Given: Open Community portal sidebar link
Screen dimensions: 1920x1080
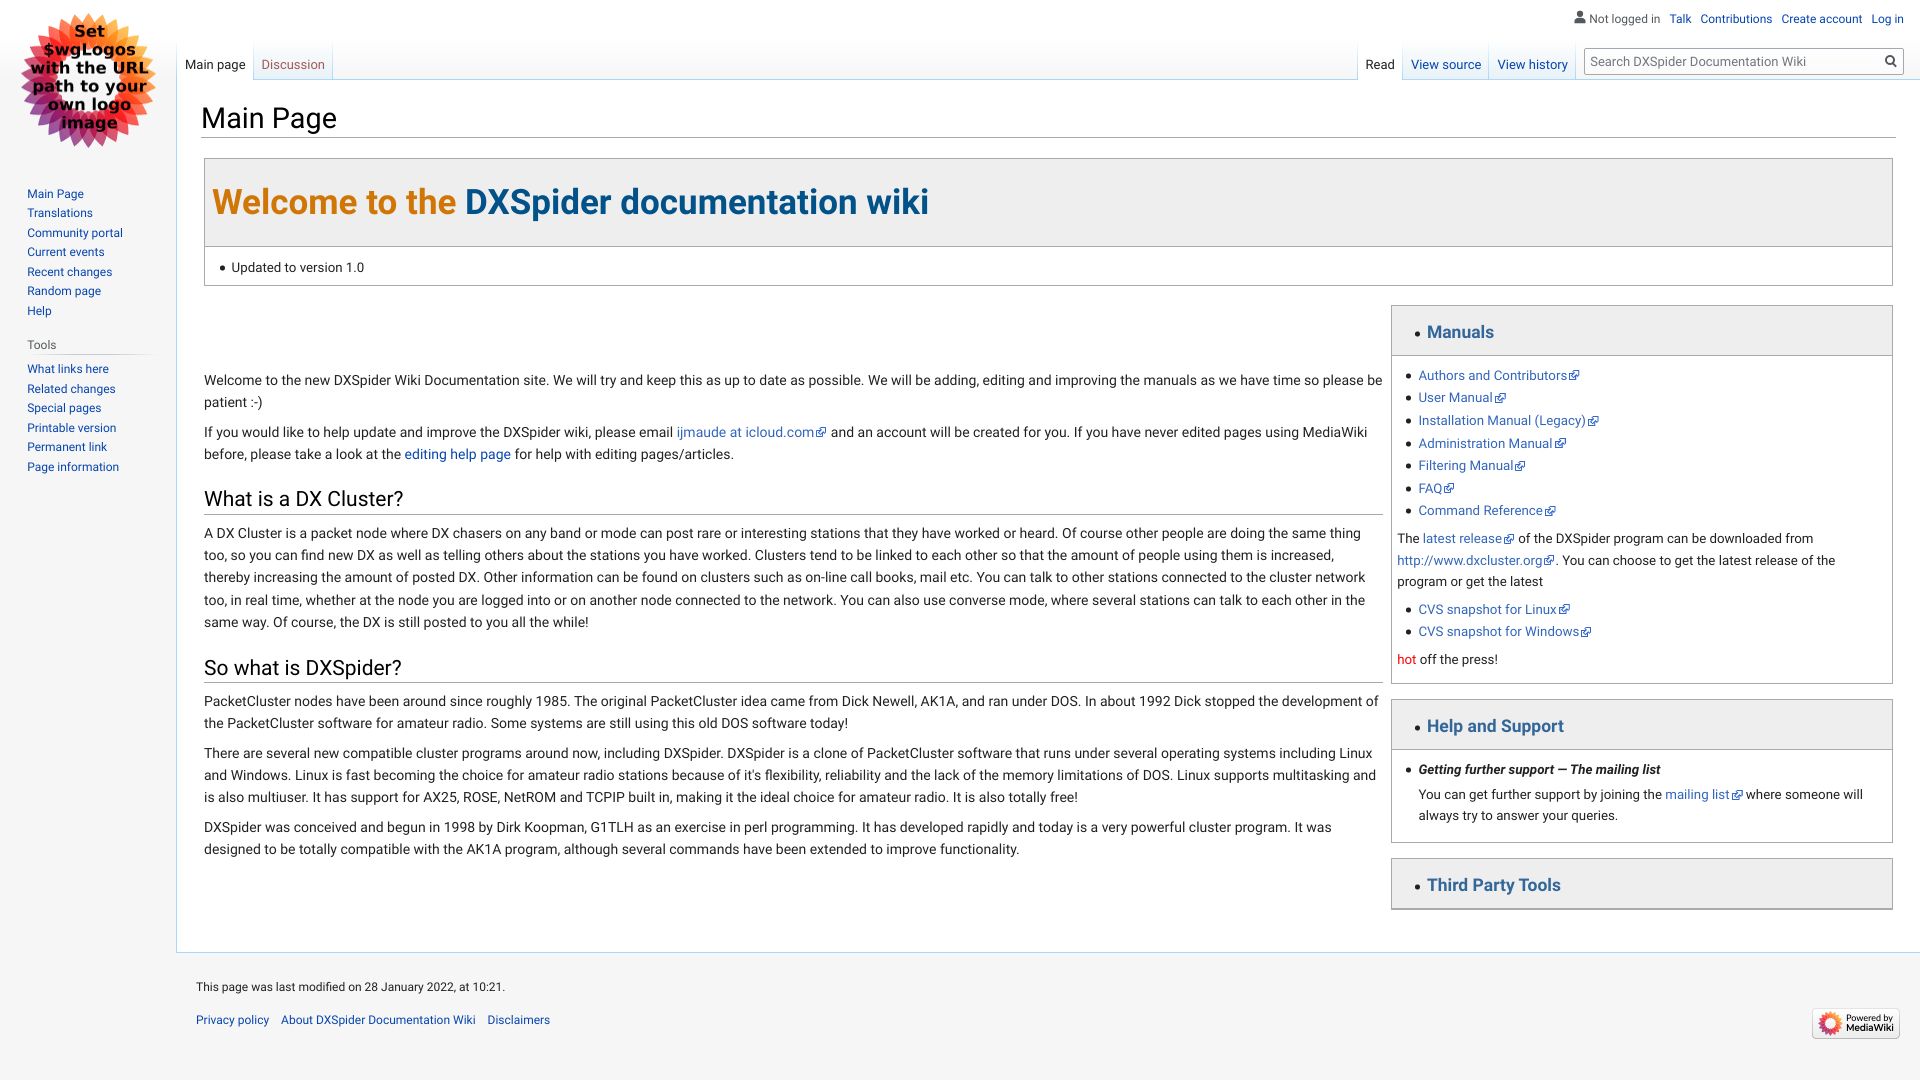Looking at the screenshot, I should click(75, 233).
